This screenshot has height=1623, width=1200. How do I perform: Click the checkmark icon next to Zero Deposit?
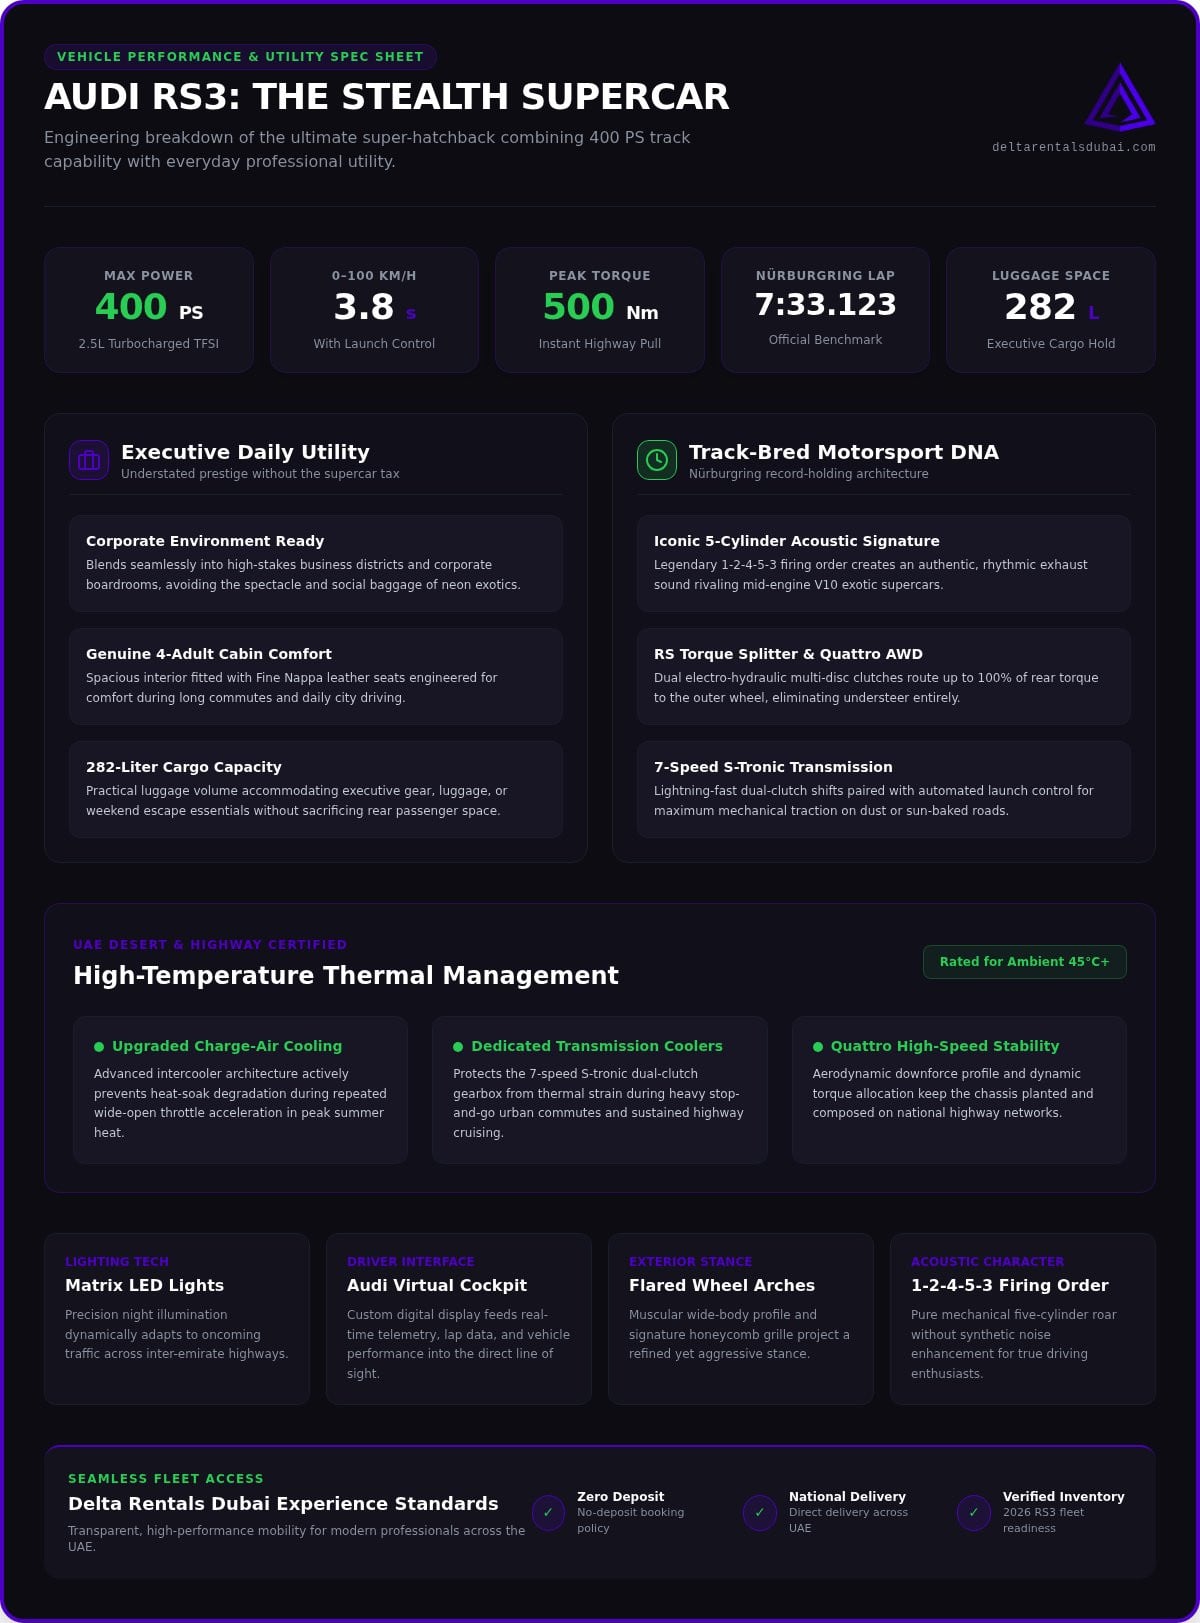(x=548, y=1513)
